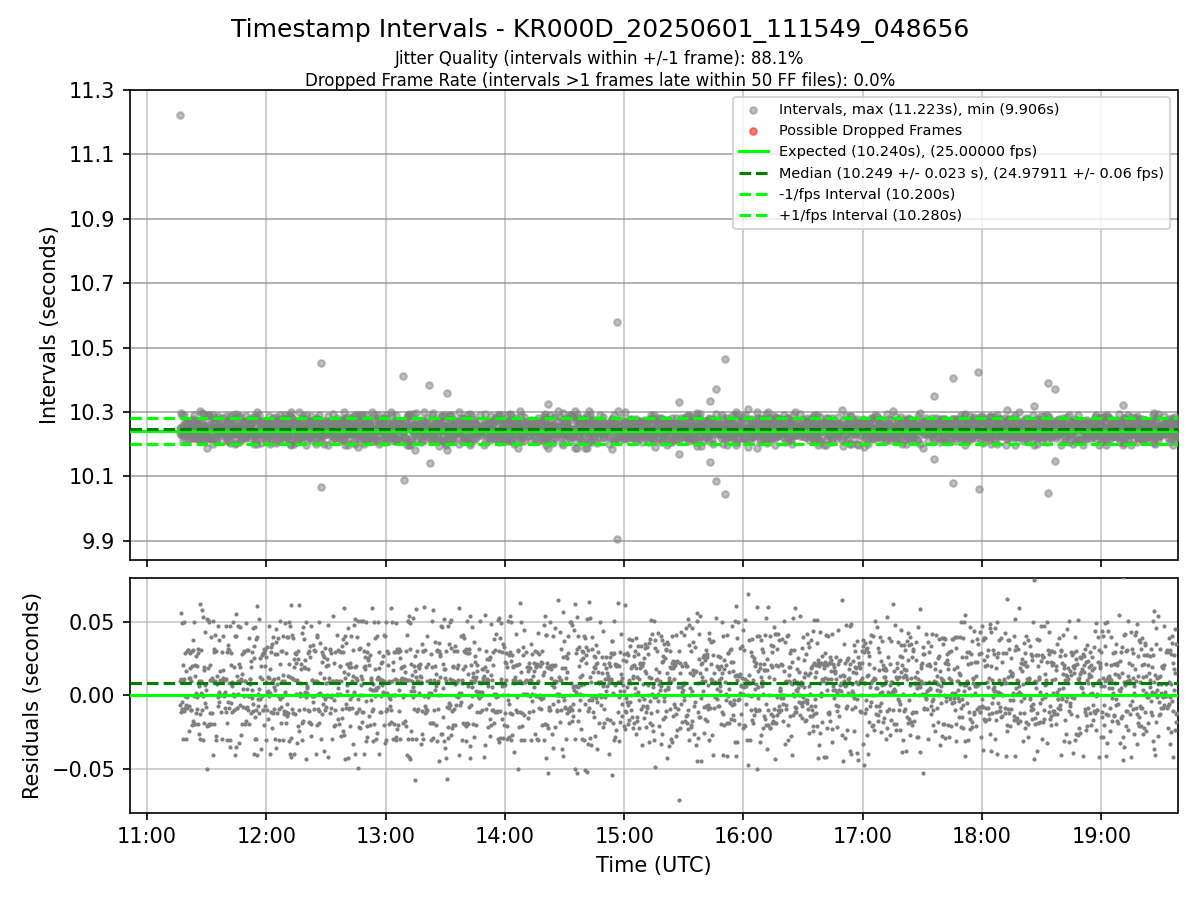The image size is (1200, 900).
Task: Click the x-axis tick label '17:00'
Action: pos(862,835)
